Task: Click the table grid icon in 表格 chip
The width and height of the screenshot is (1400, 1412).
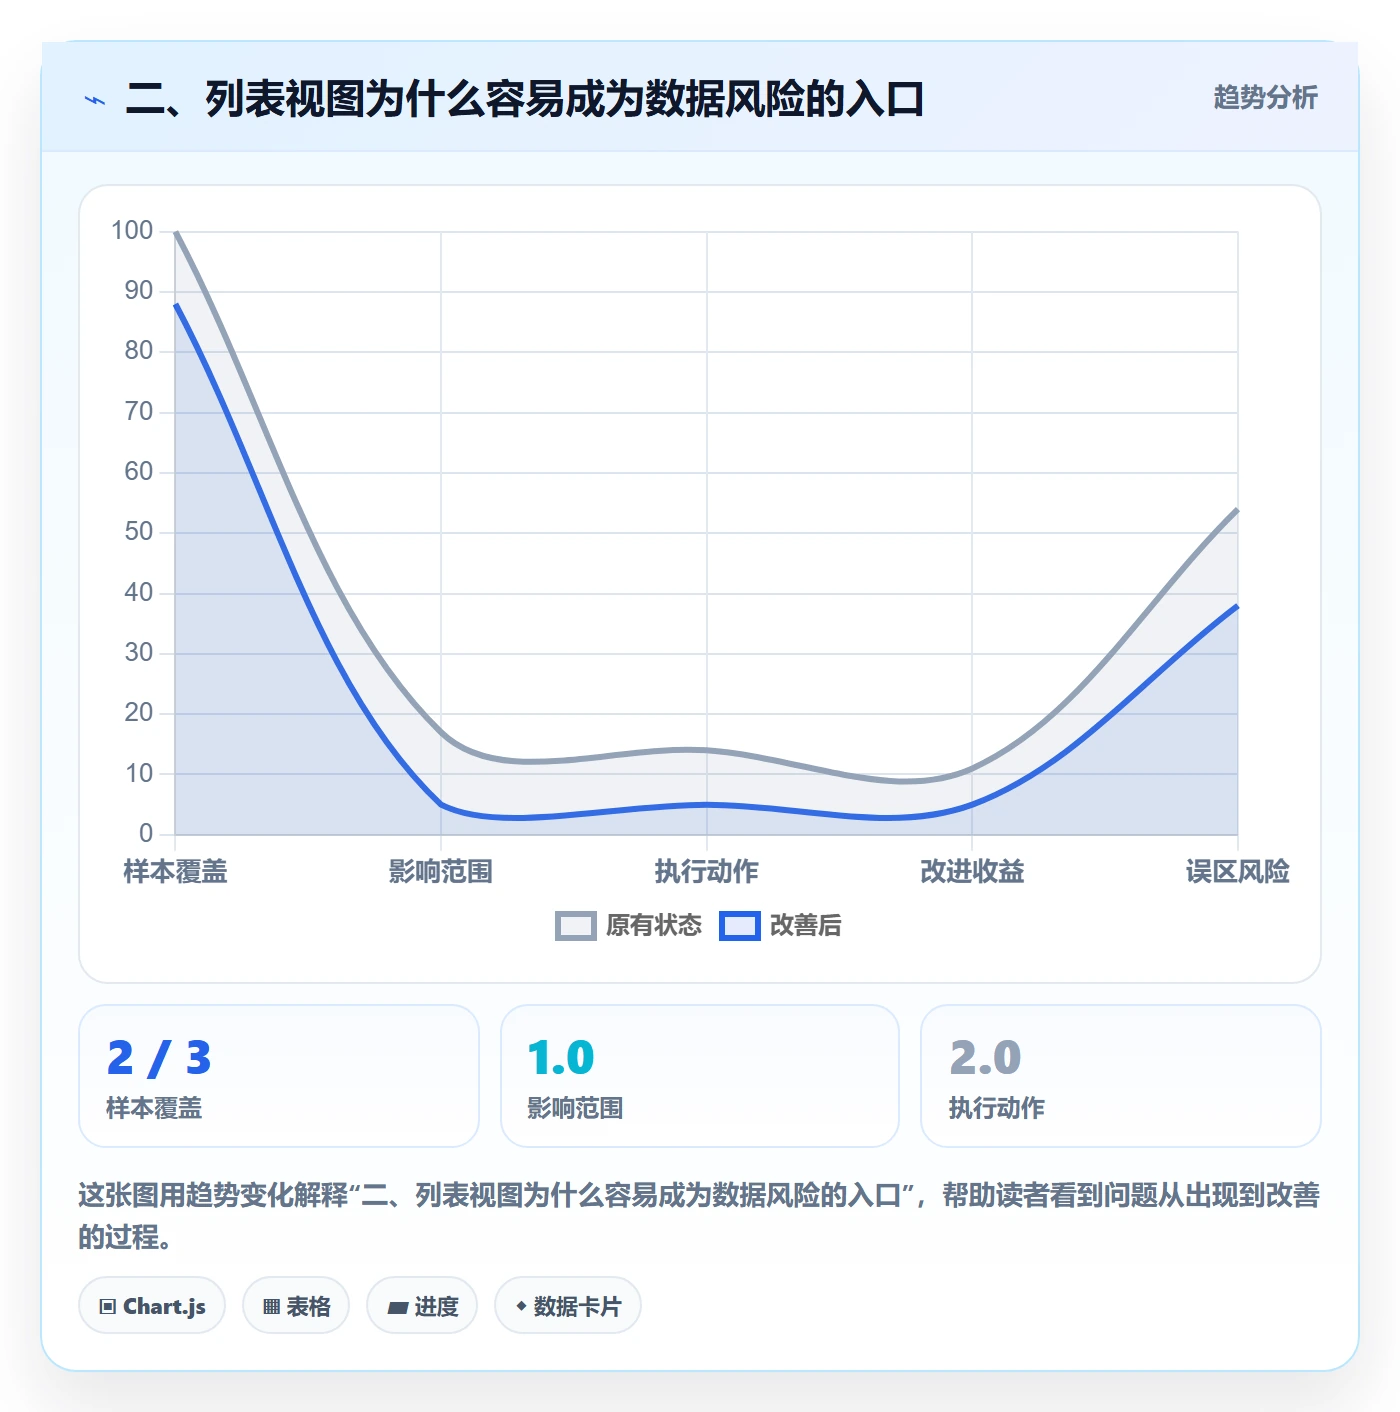Action: (271, 1307)
